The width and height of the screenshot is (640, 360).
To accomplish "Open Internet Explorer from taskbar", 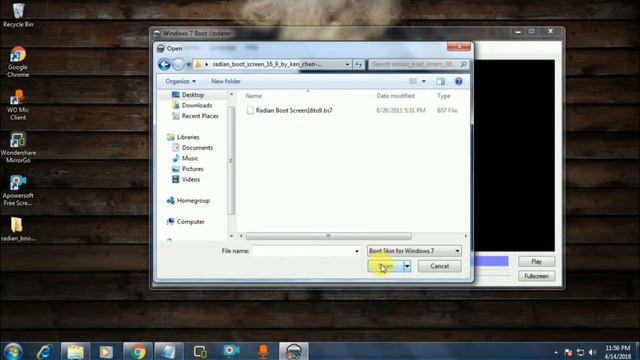I will coord(44,351).
